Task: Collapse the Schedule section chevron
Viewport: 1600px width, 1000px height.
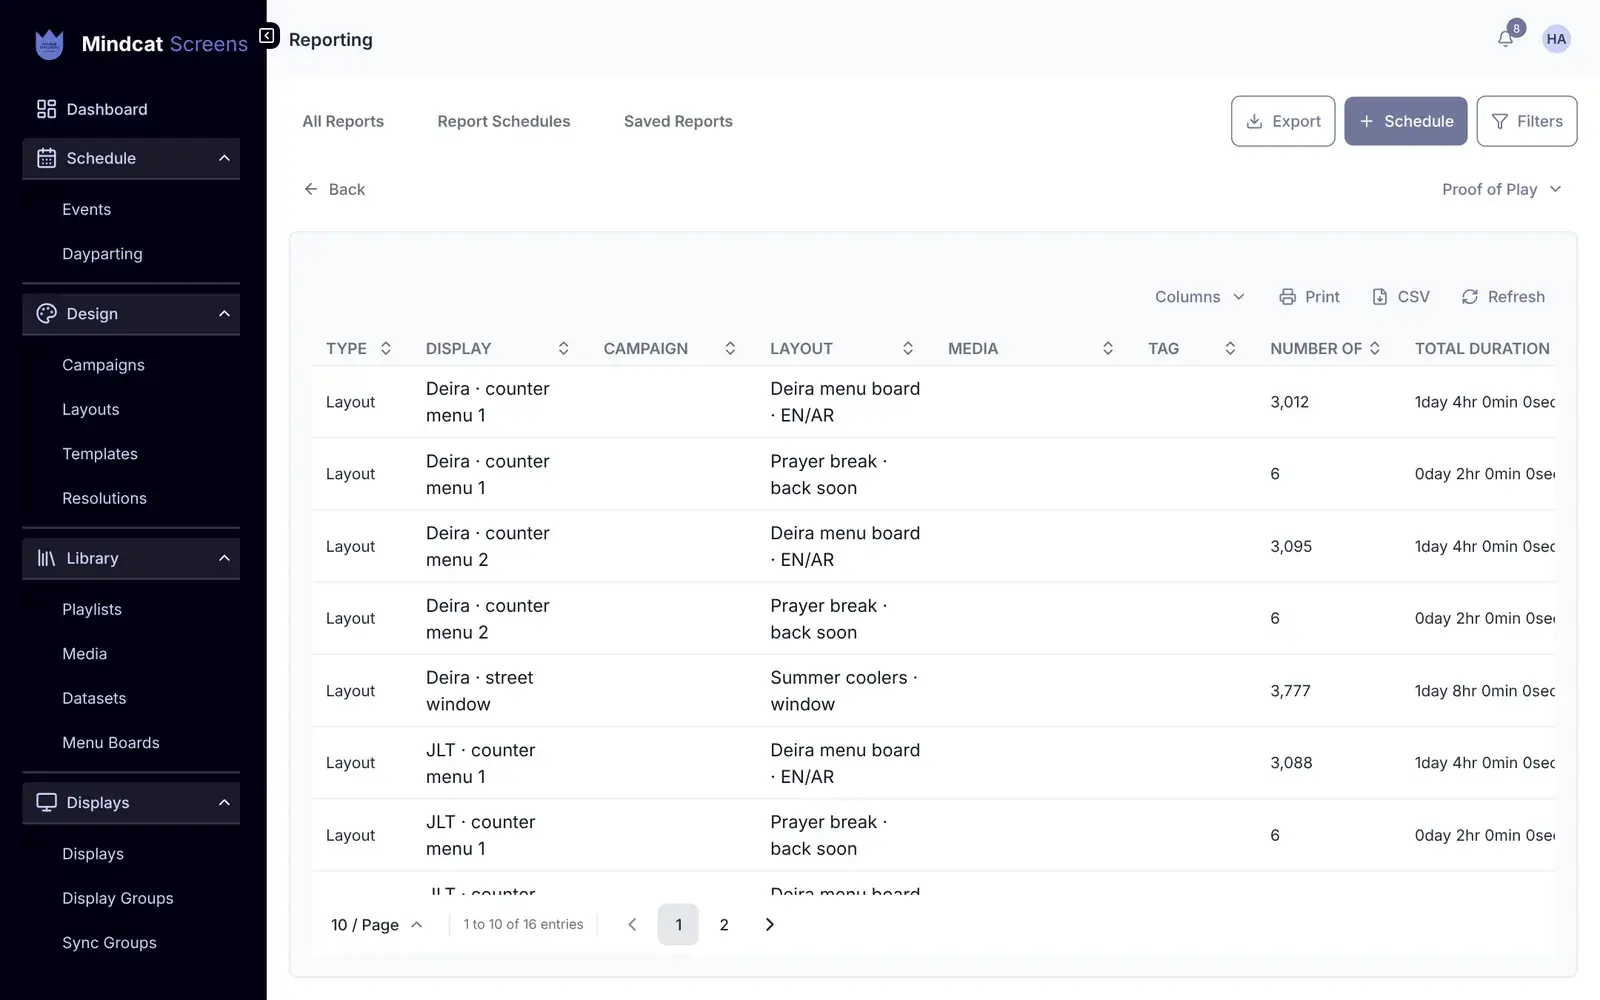Action: tap(224, 158)
